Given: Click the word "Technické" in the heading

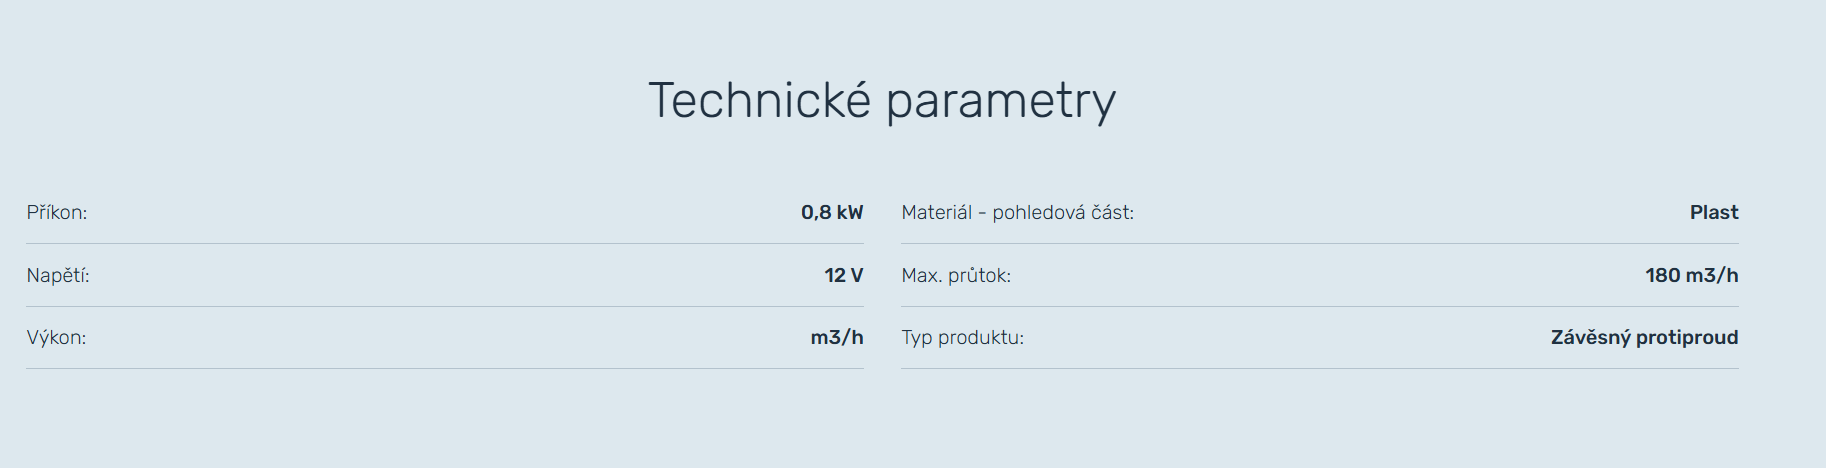Looking at the screenshot, I should coord(759,101).
